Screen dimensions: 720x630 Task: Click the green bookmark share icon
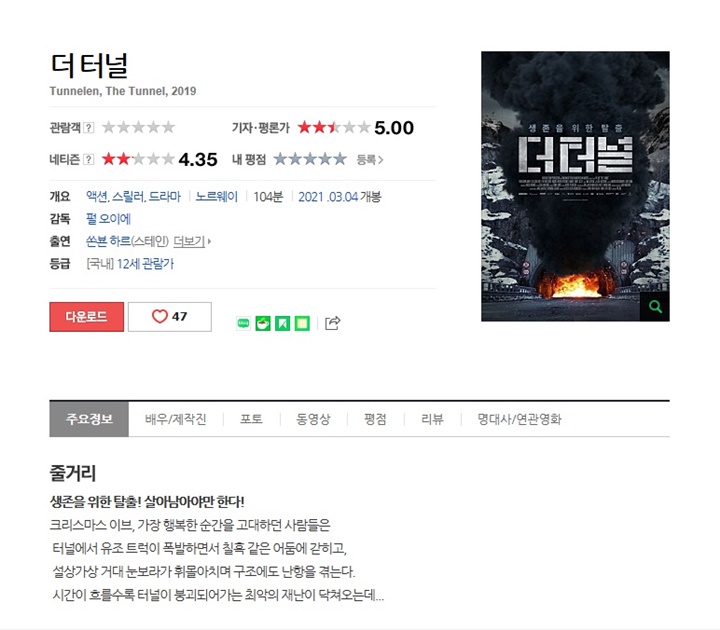tap(282, 323)
